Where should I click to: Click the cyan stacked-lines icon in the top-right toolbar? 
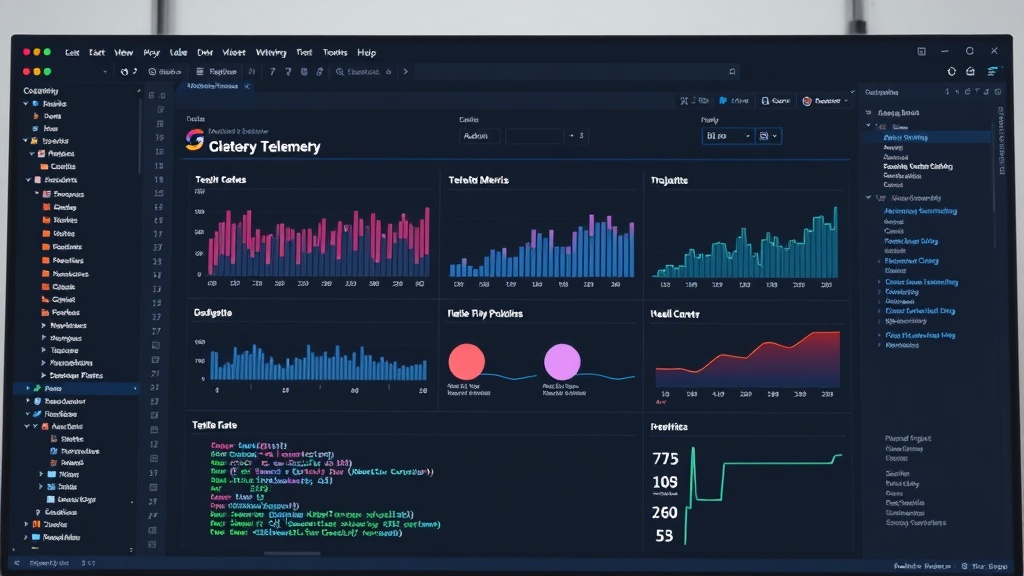tap(993, 71)
